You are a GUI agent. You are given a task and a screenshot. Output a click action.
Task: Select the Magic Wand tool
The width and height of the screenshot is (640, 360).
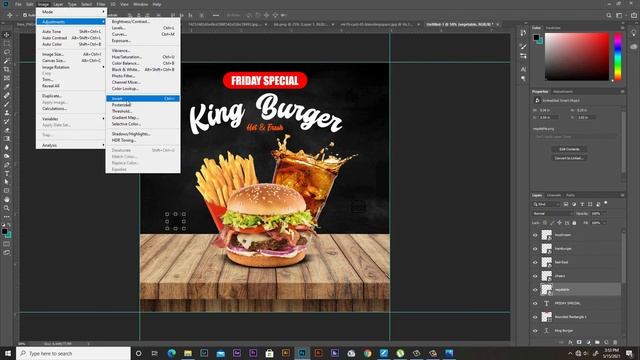[7, 60]
